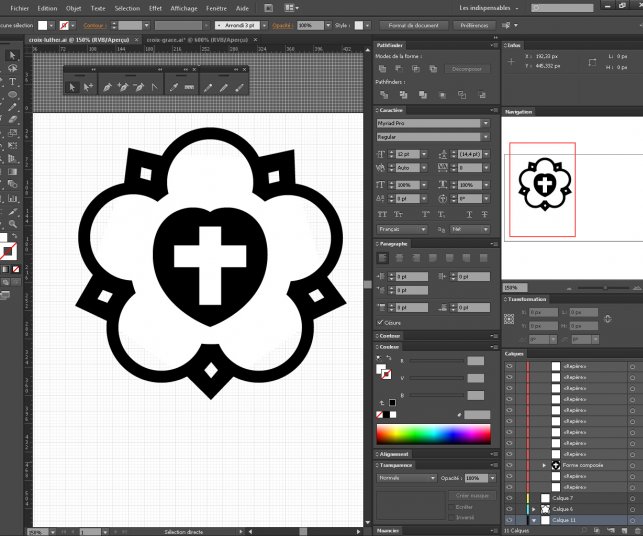Hide Calque 6 with its eye icon

coord(509,509)
